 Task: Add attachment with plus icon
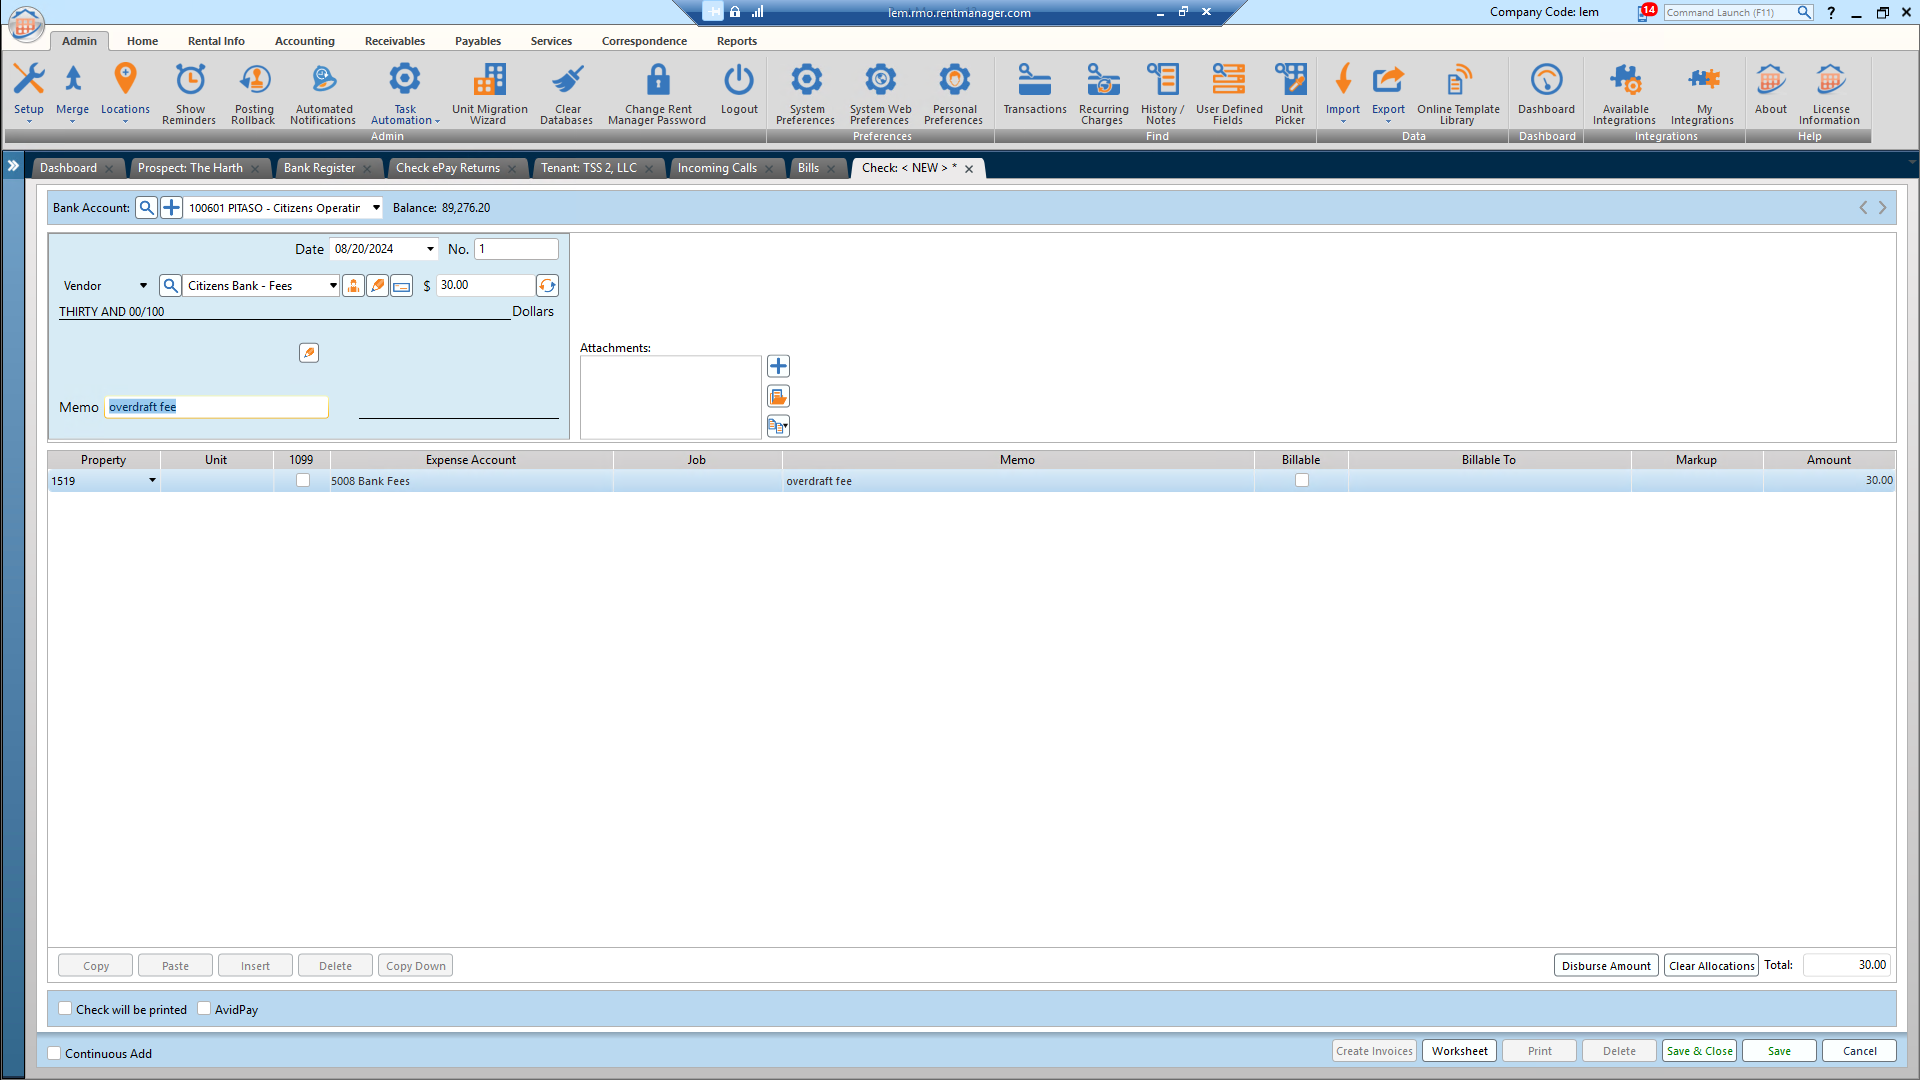click(x=778, y=367)
